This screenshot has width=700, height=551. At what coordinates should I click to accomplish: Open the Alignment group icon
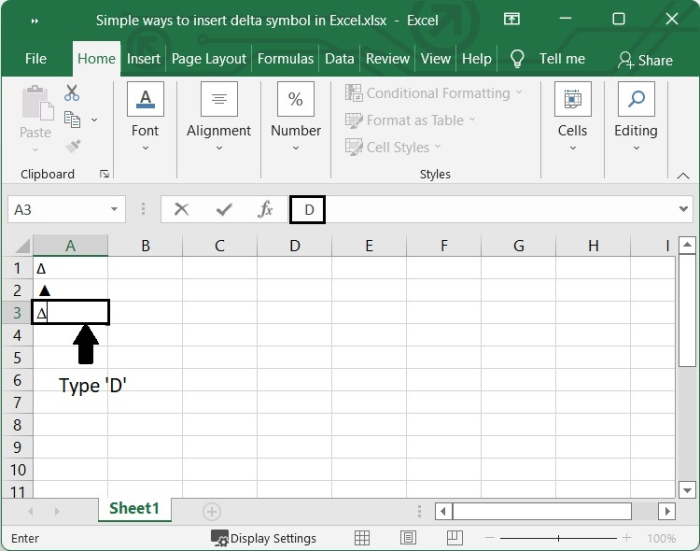[x=219, y=99]
